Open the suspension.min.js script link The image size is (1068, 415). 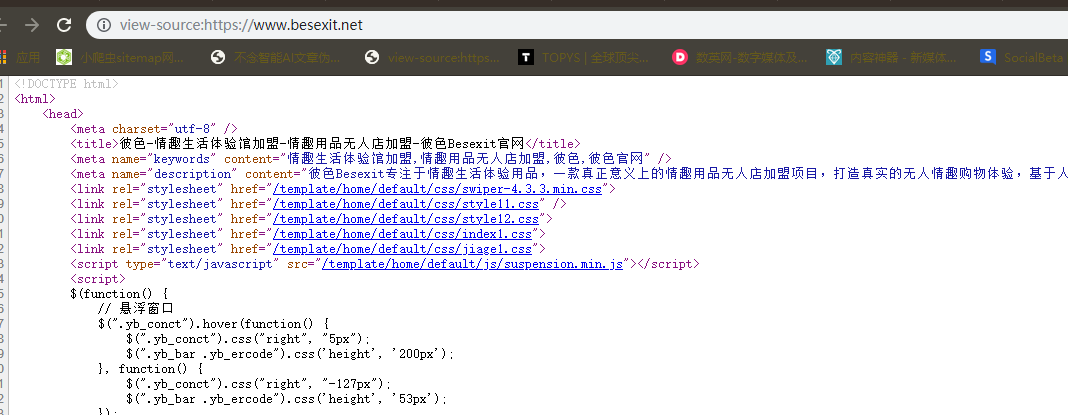[x=472, y=264]
